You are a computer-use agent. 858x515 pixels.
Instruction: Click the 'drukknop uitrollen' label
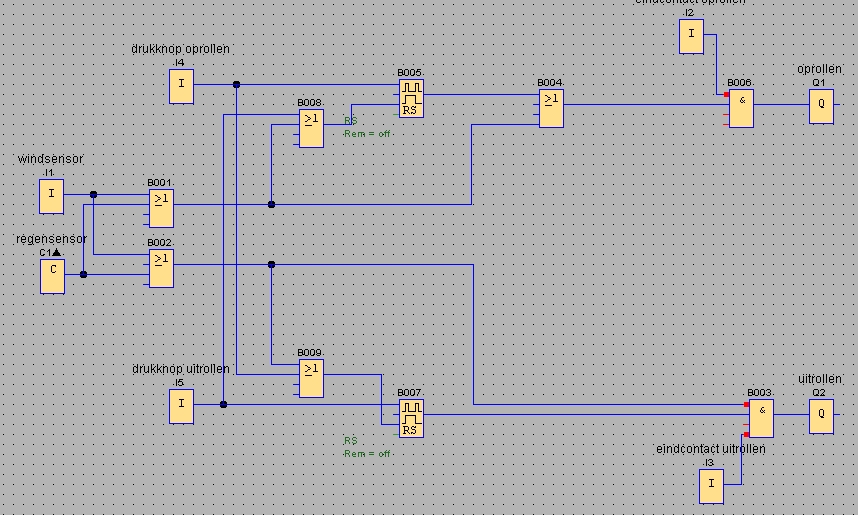(181, 369)
